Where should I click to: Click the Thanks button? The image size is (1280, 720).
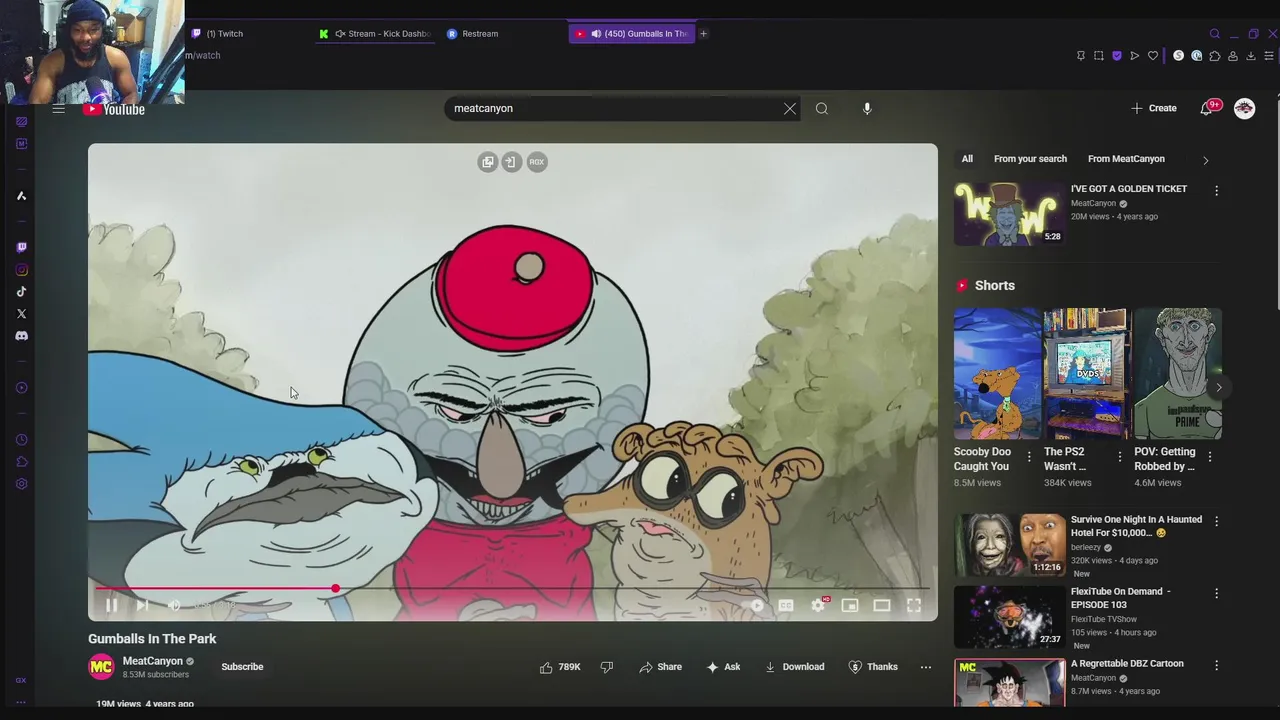[x=873, y=667]
